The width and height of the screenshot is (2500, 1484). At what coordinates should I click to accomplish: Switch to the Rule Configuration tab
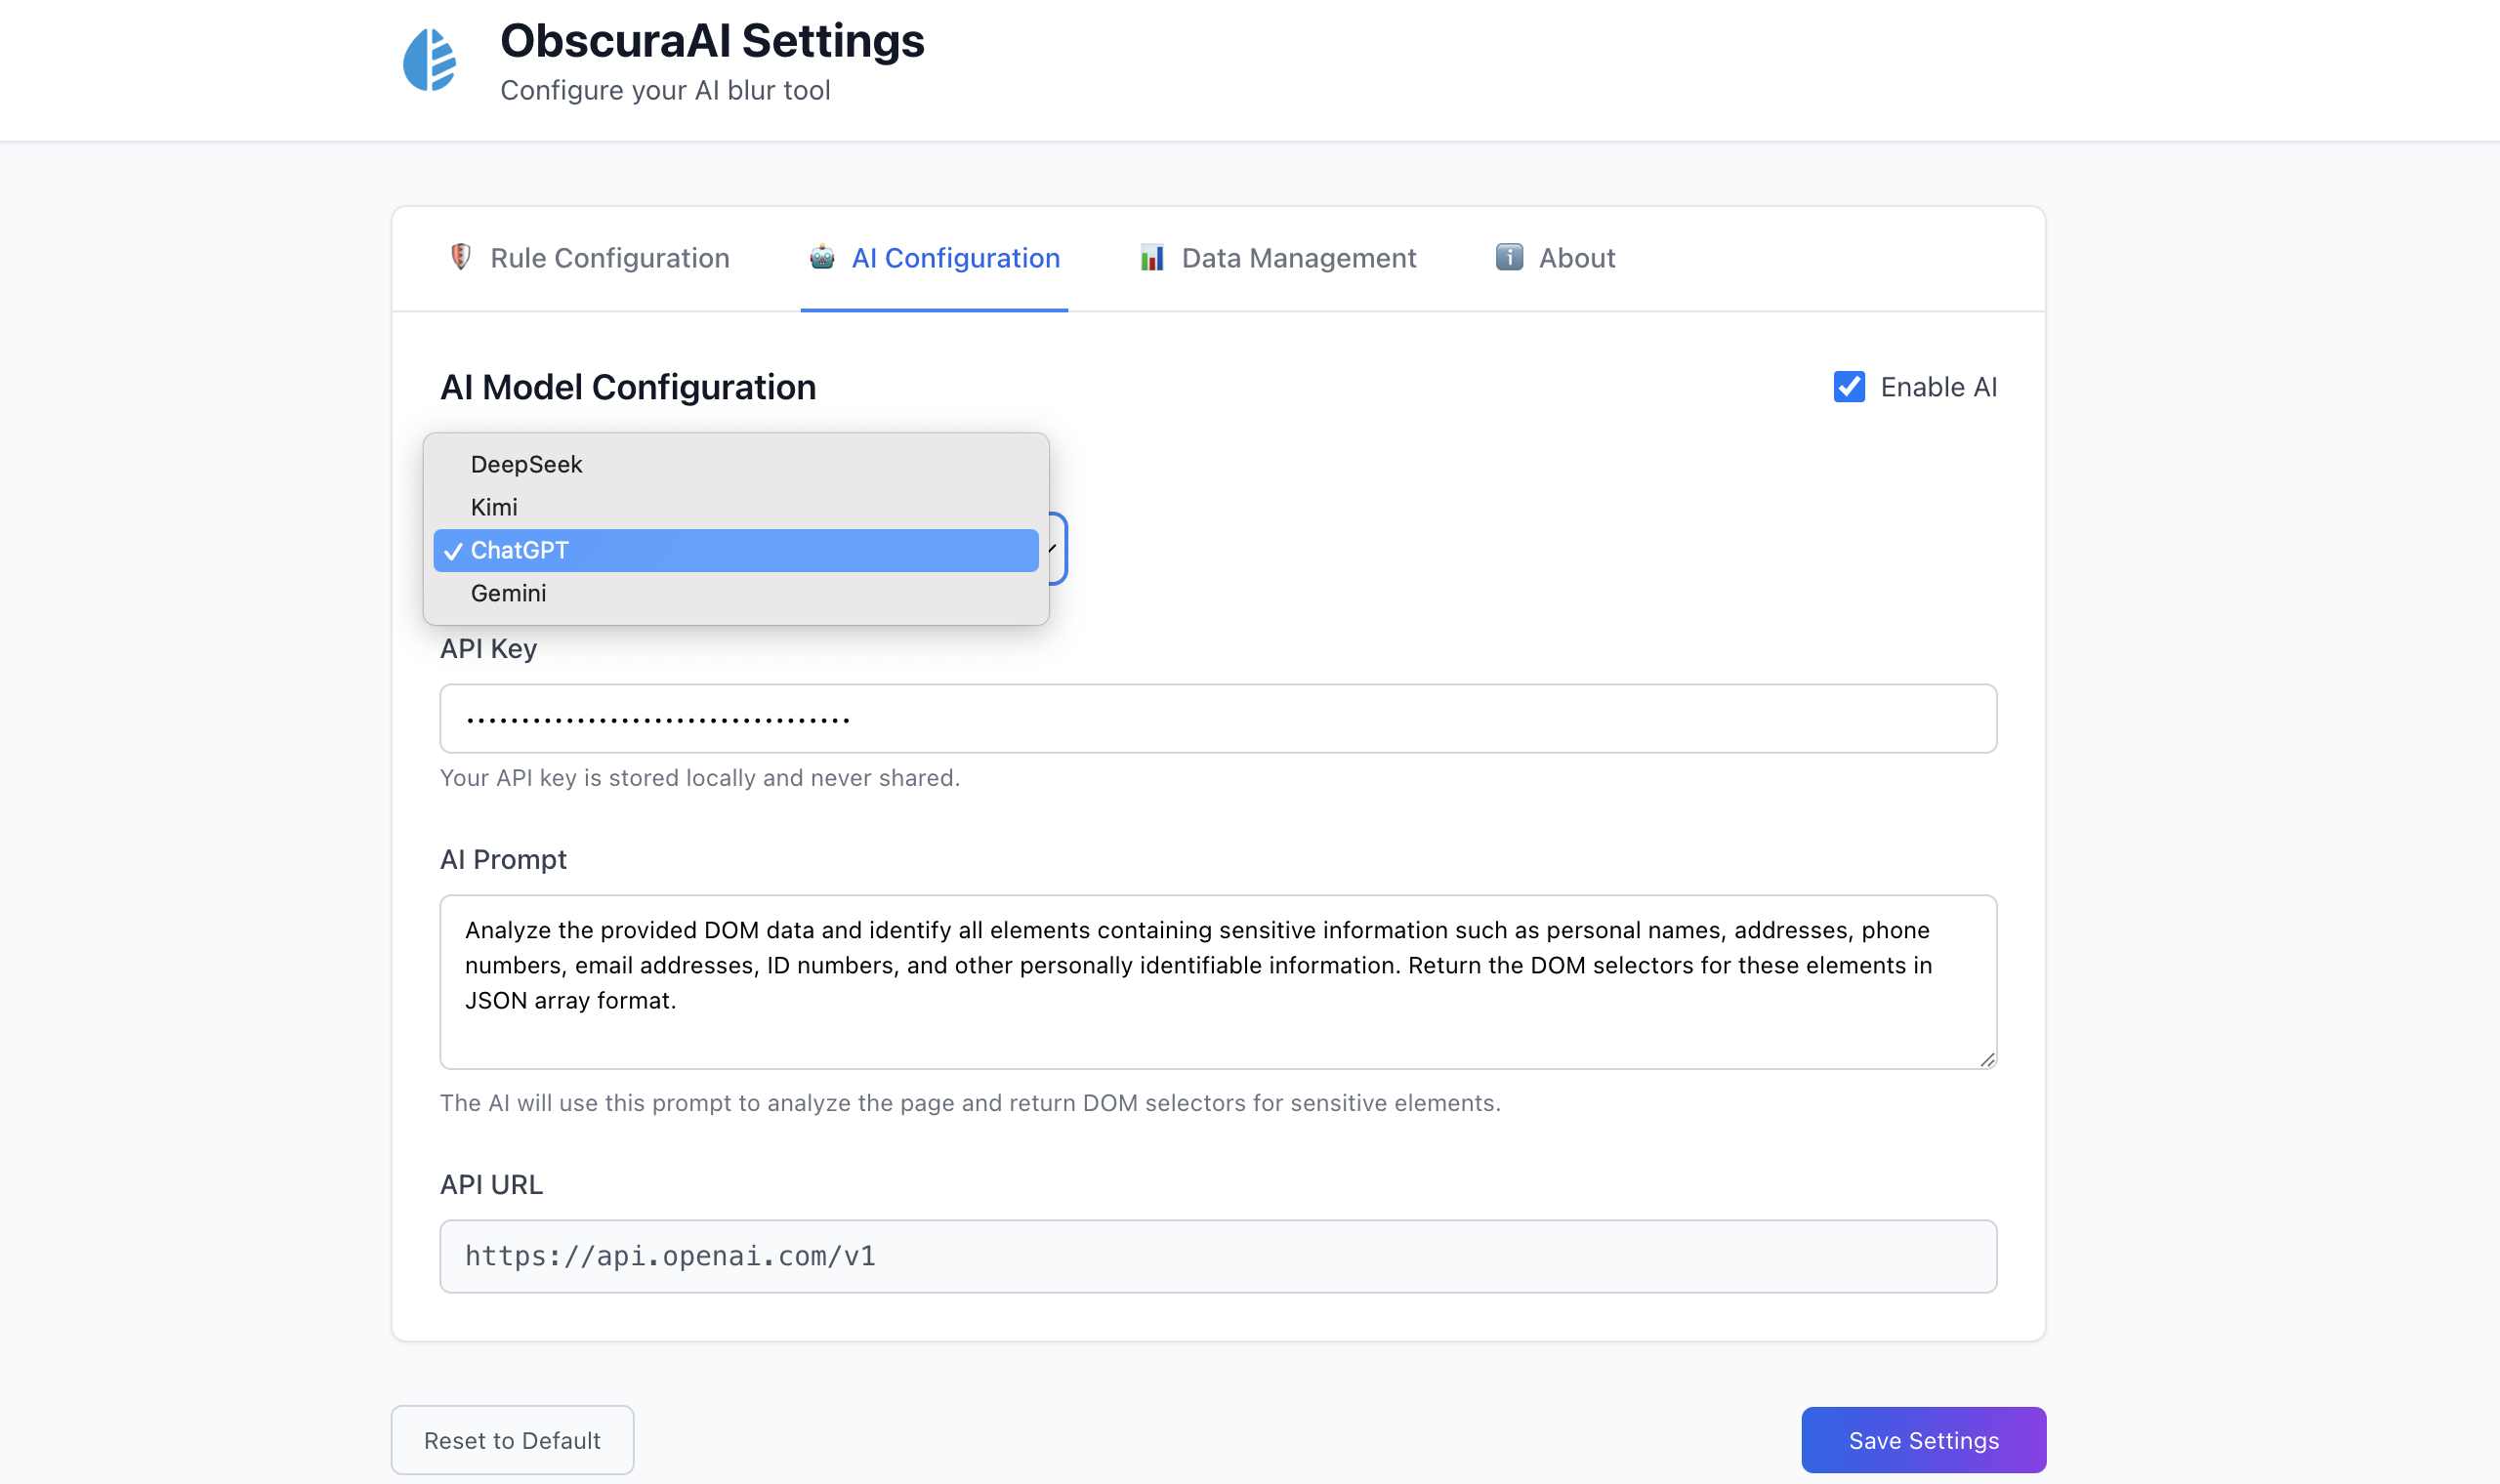609,258
